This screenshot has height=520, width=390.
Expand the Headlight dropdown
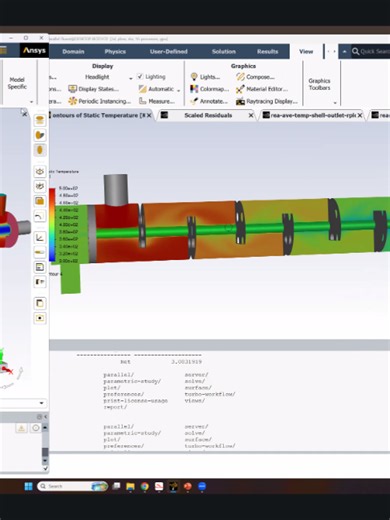[x=131, y=78]
